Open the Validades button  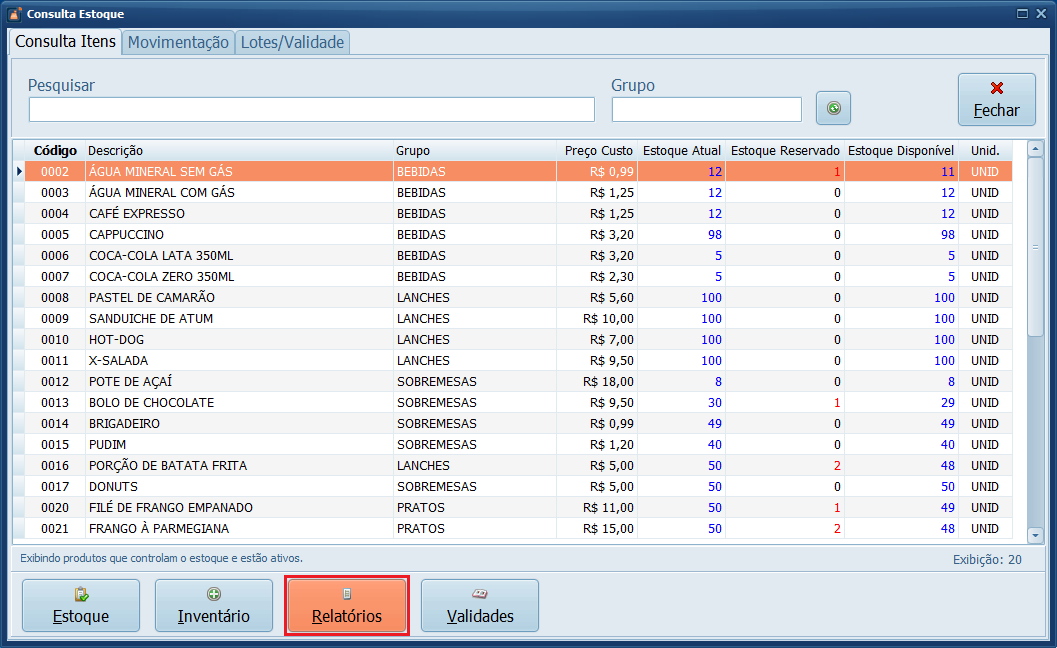tap(479, 605)
